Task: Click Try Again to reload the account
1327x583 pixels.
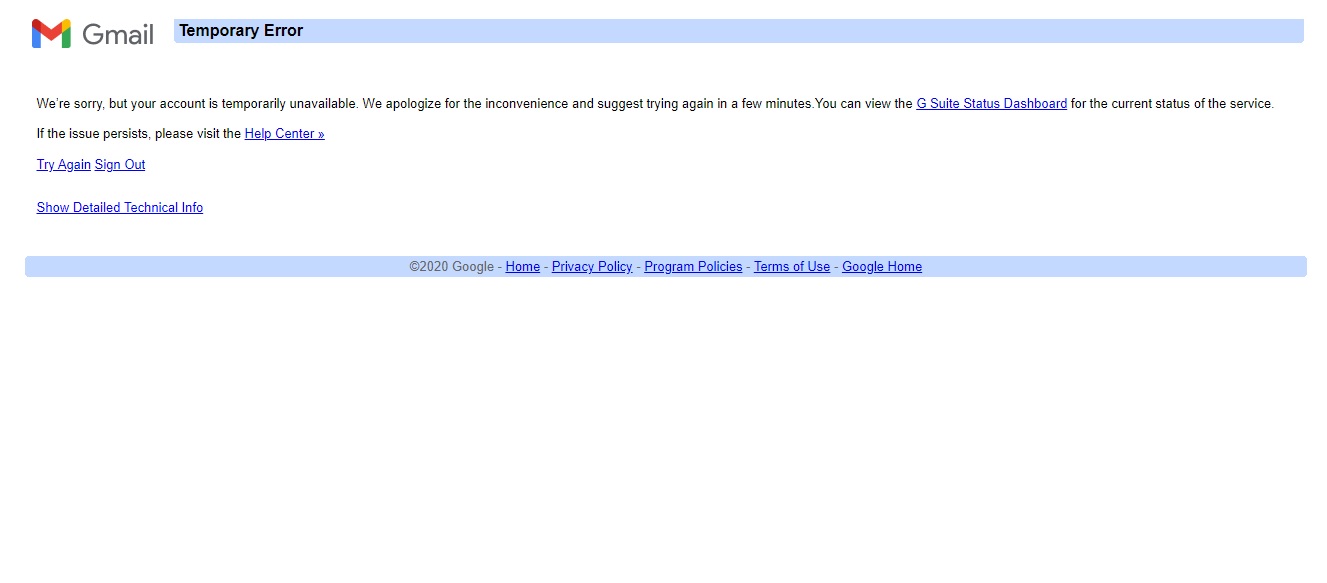Action: (63, 165)
